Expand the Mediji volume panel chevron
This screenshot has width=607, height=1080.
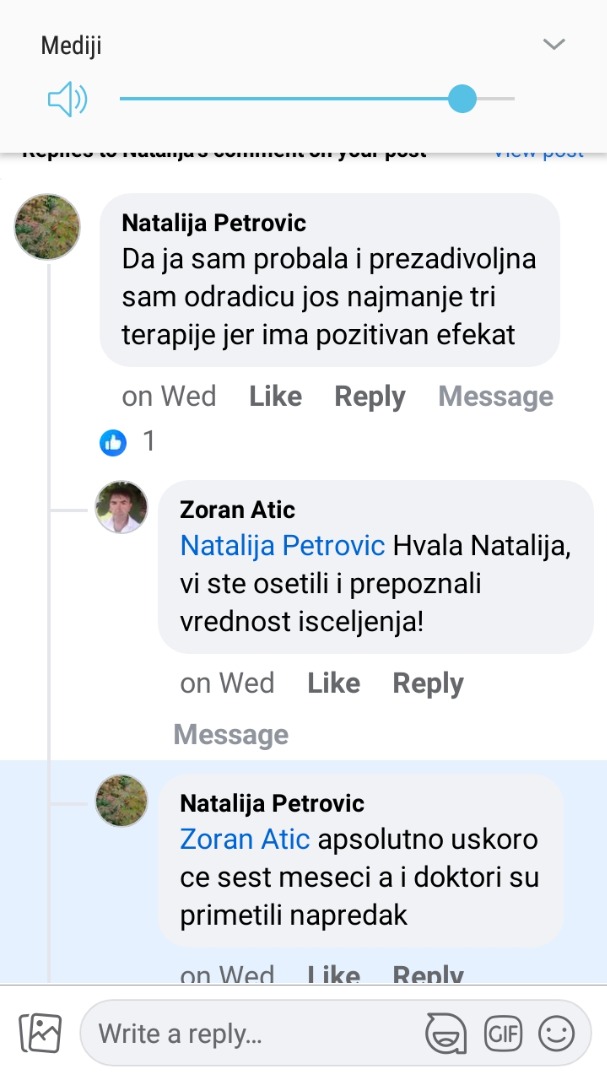coord(553,44)
